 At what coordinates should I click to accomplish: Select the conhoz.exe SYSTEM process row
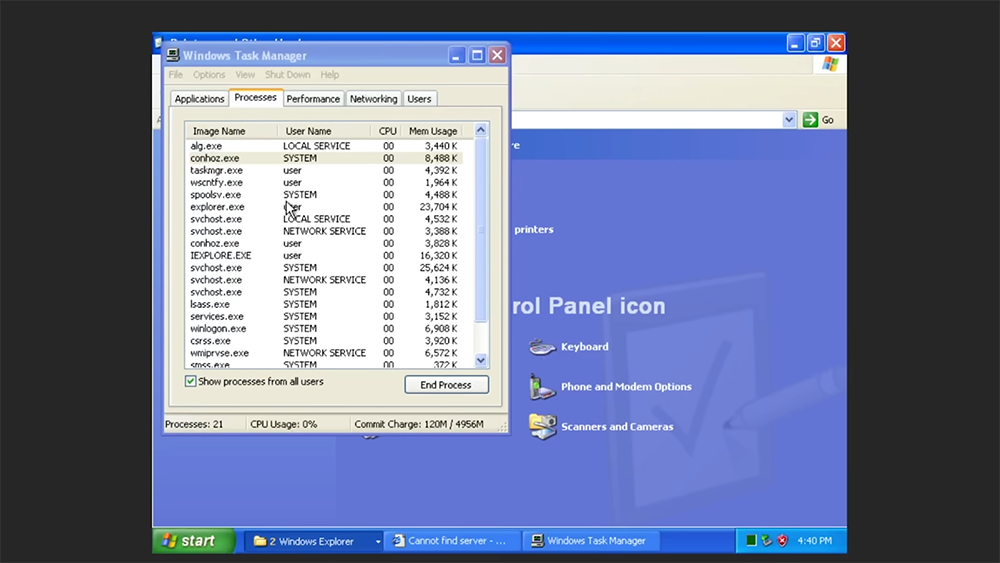pos(324,158)
